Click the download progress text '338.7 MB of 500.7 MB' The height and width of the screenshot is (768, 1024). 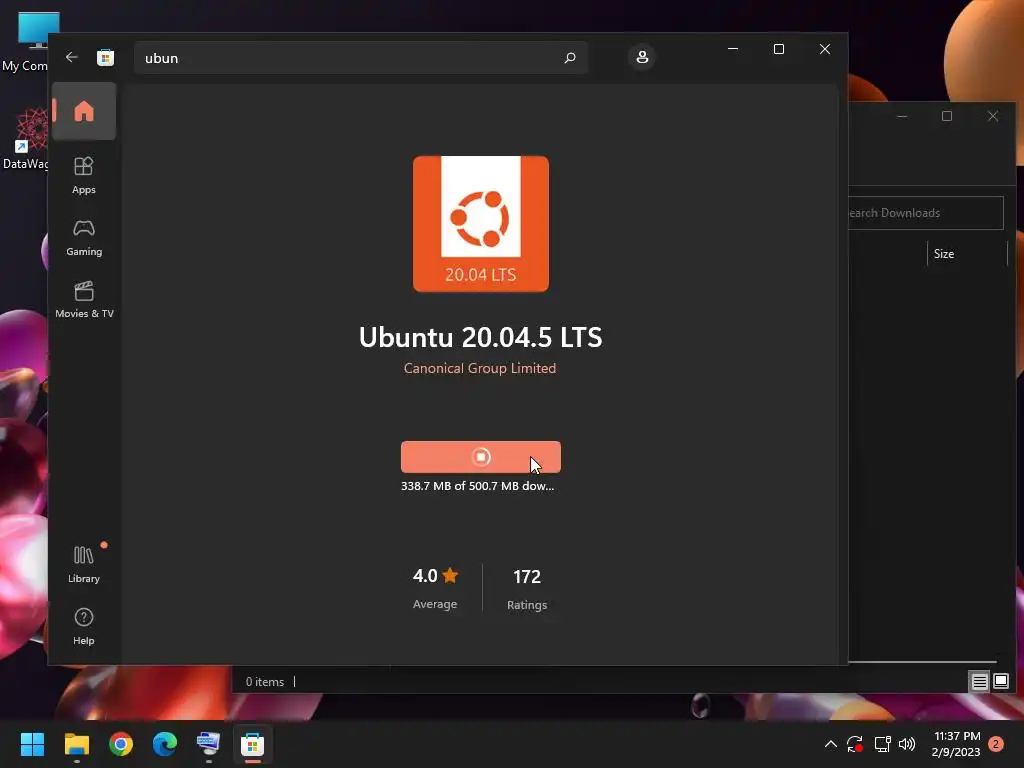(x=477, y=486)
